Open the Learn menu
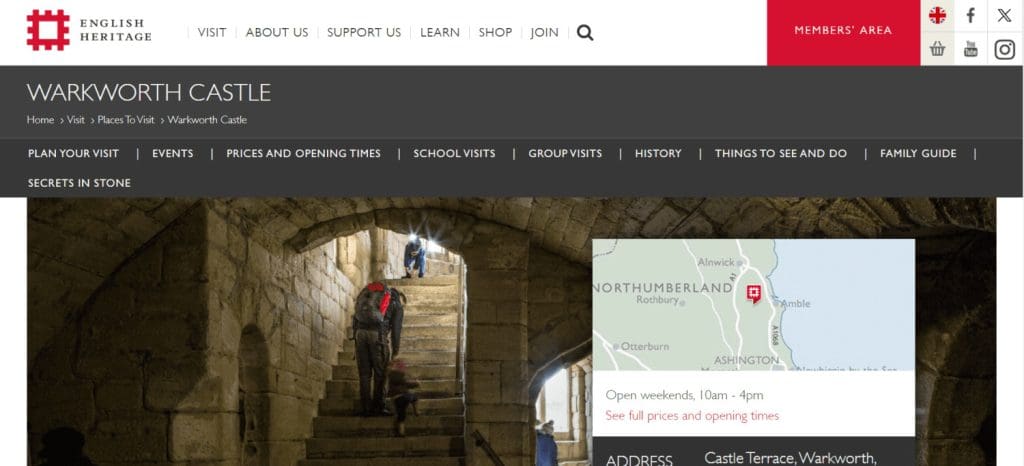Screen dimensions: 1024x466 (440, 33)
